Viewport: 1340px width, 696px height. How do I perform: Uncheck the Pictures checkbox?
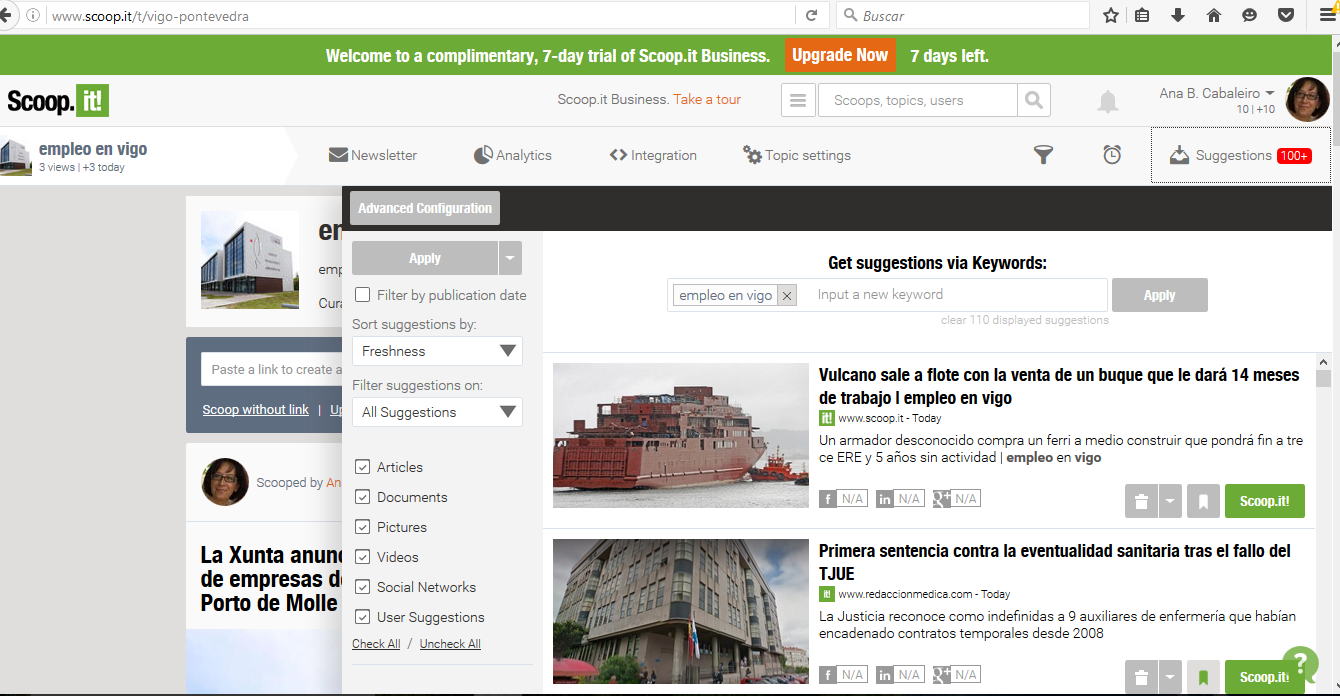[x=363, y=527]
